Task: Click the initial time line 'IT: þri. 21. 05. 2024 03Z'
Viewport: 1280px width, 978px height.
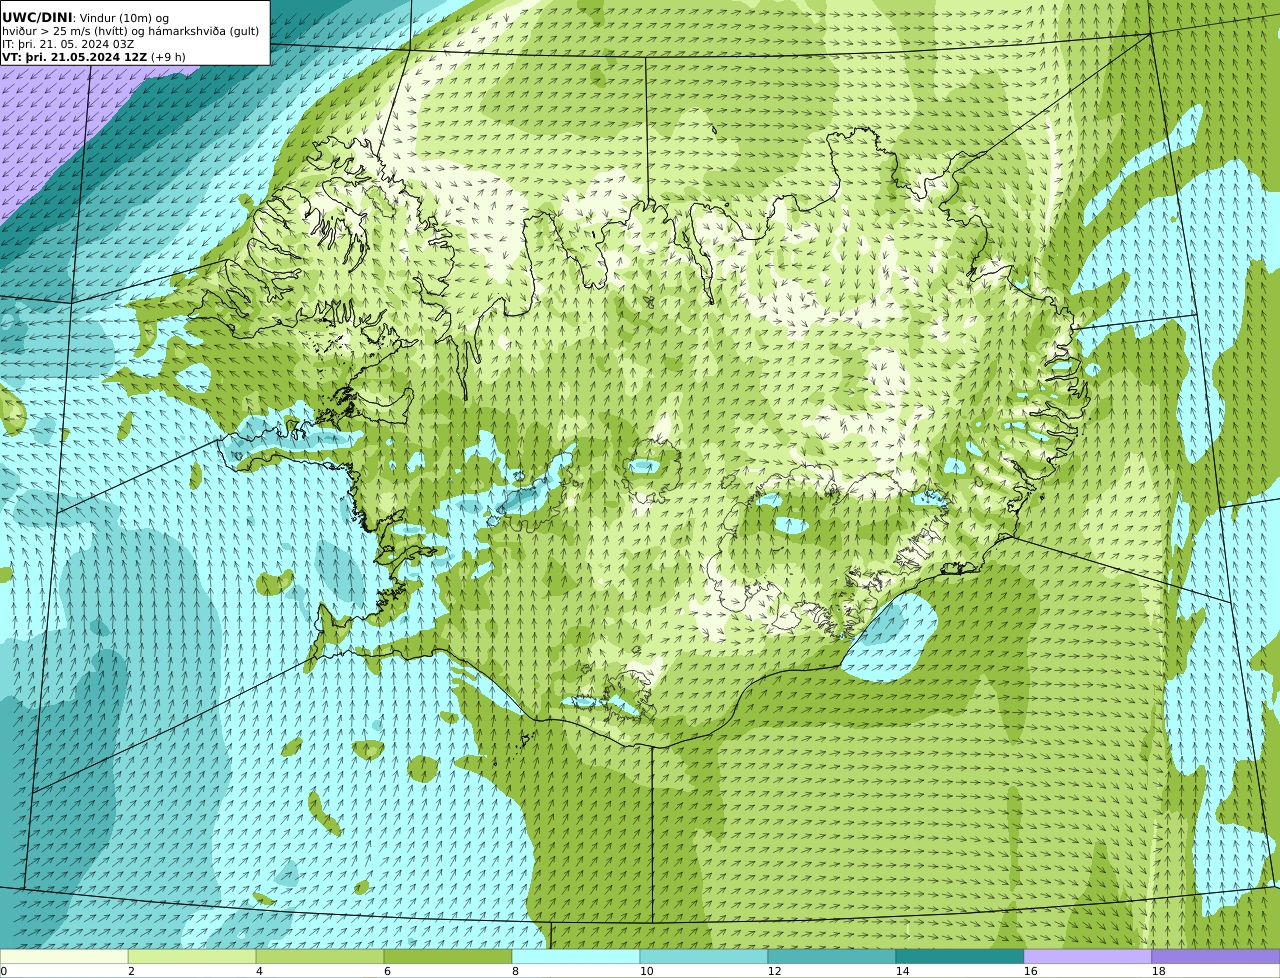Action: pyautogui.click(x=68, y=44)
